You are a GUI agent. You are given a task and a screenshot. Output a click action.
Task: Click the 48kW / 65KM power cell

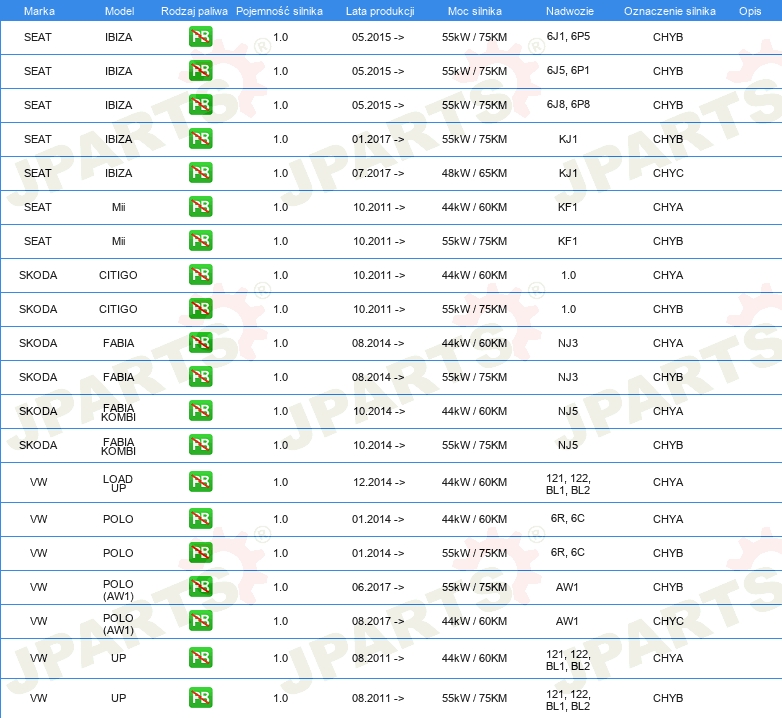point(474,173)
